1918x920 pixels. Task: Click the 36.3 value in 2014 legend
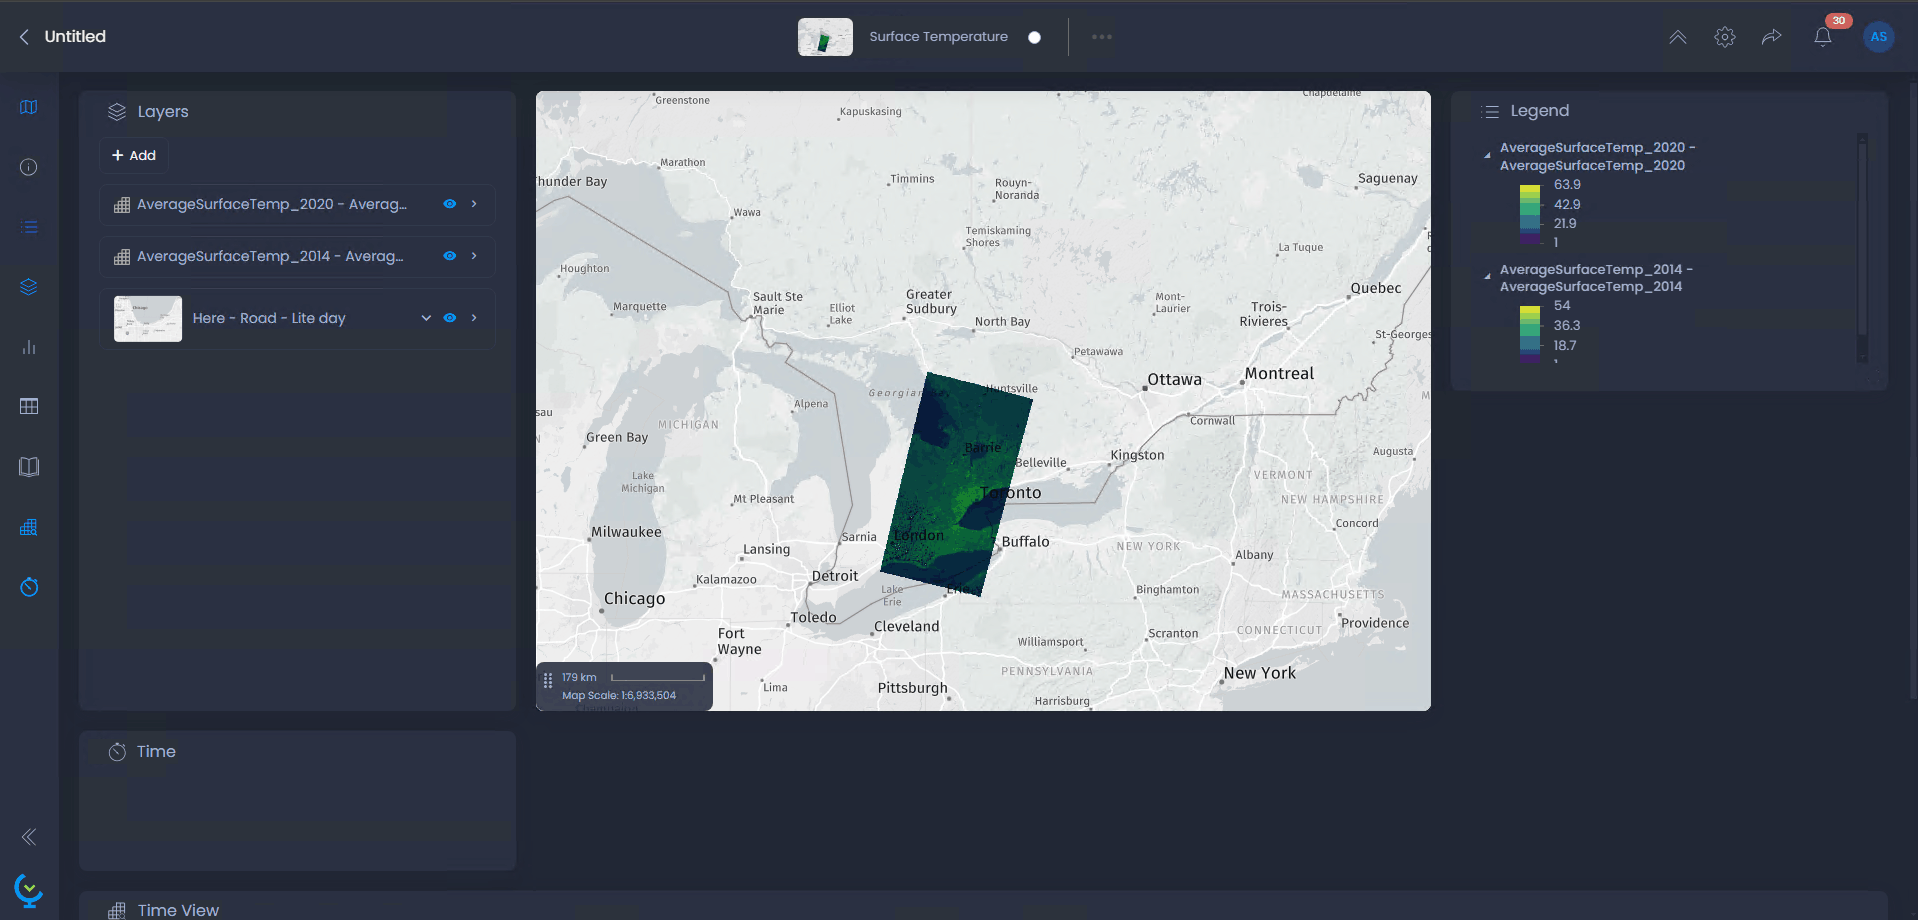[1567, 326]
